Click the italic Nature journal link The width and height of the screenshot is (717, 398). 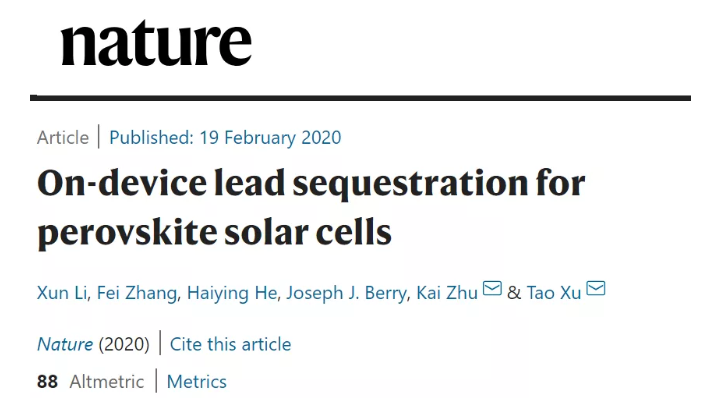tap(65, 344)
